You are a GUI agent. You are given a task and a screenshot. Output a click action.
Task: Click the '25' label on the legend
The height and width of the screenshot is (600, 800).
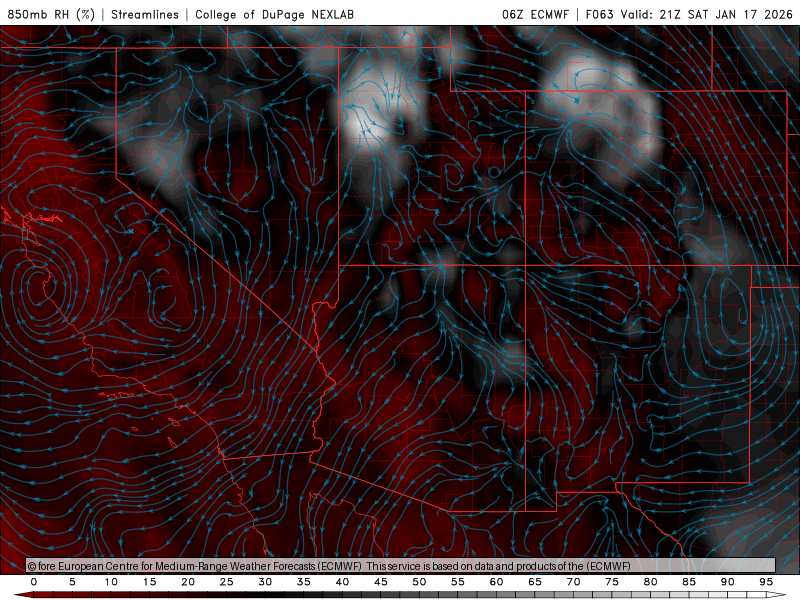(x=227, y=582)
